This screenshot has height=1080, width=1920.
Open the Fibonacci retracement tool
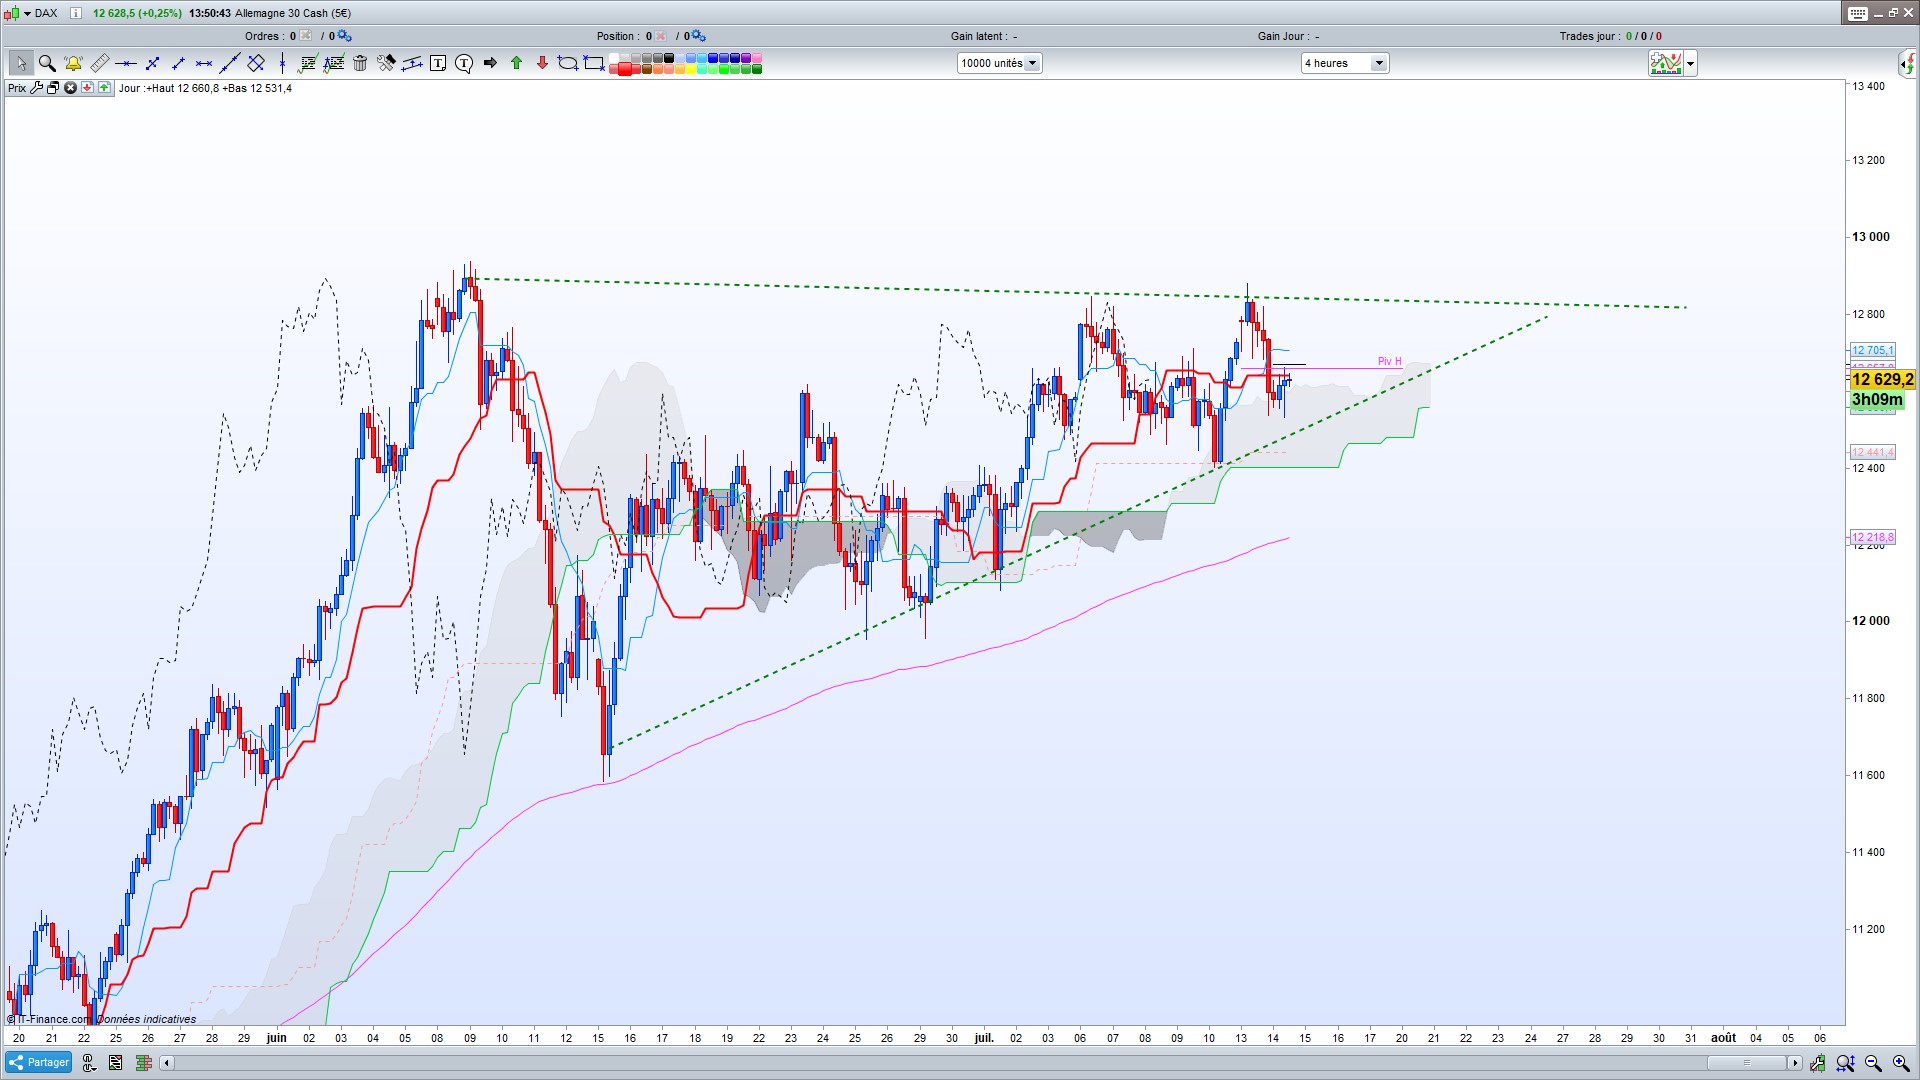pos(308,63)
